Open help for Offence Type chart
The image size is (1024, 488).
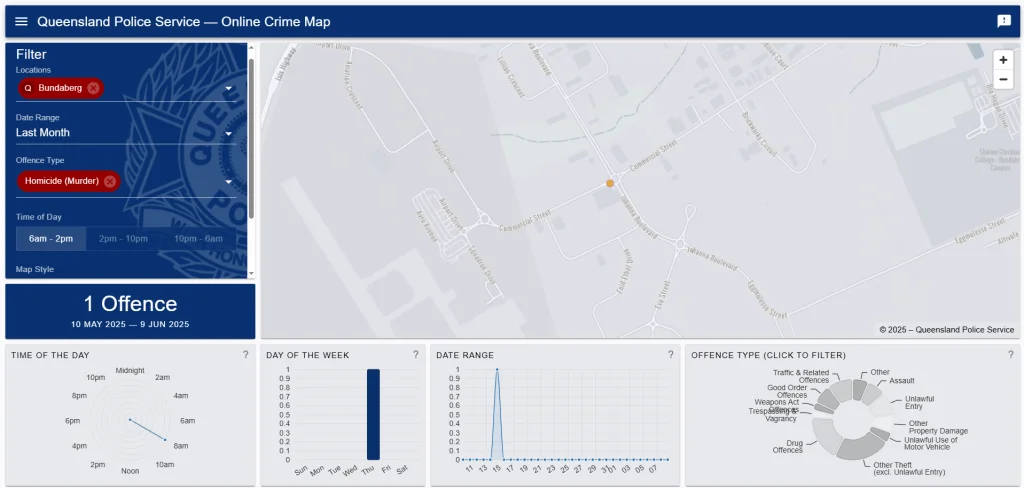point(1010,355)
